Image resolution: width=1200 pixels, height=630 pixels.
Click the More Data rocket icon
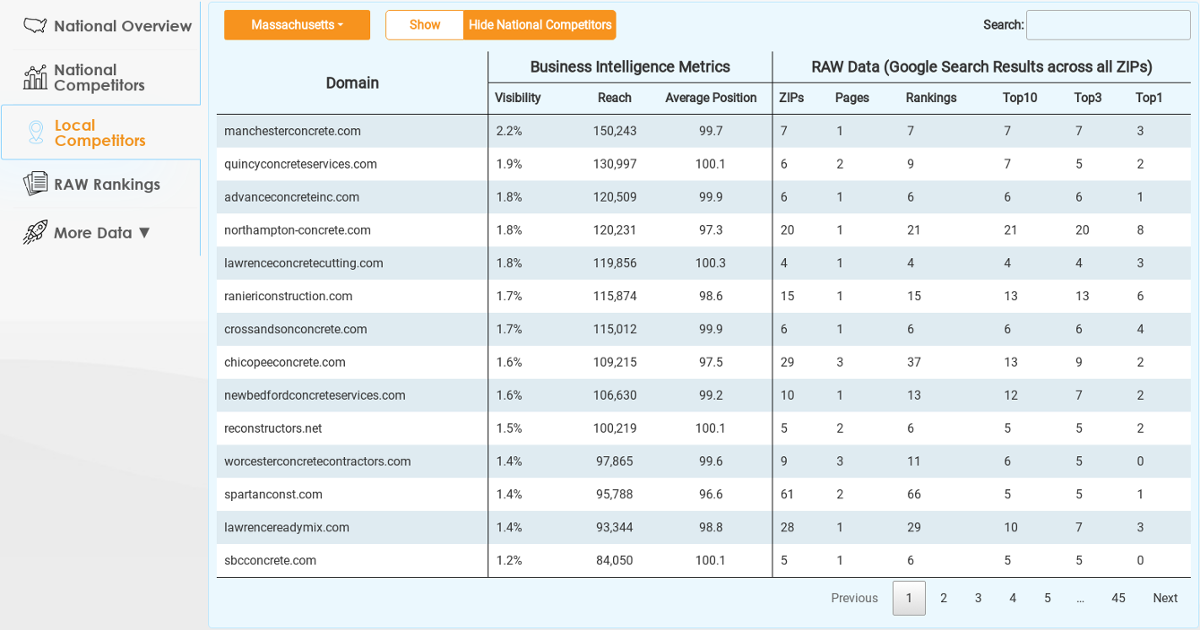[36, 232]
